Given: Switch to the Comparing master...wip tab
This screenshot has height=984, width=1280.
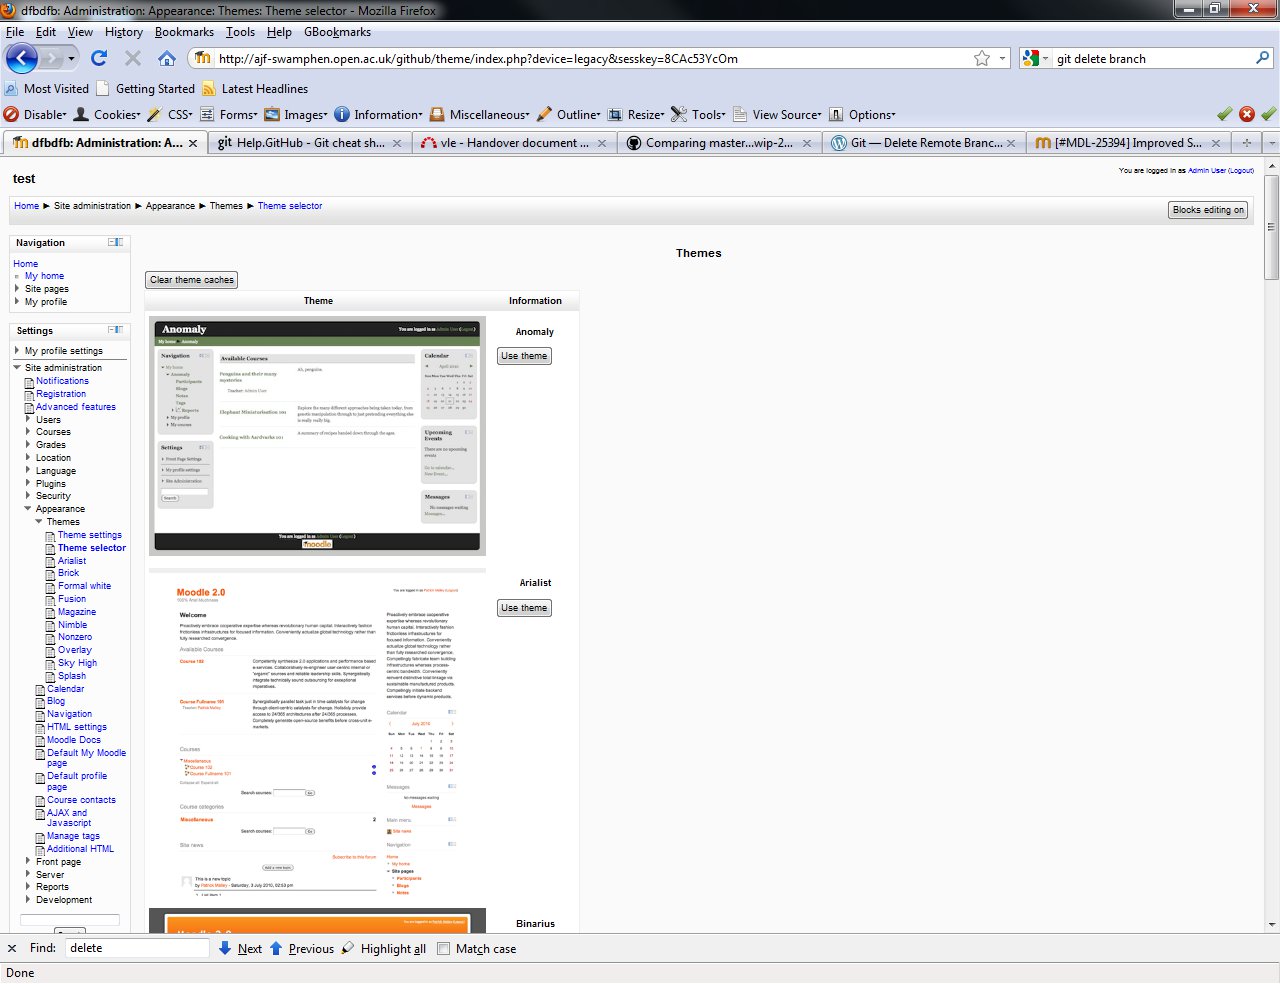Looking at the screenshot, I should click(719, 143).
